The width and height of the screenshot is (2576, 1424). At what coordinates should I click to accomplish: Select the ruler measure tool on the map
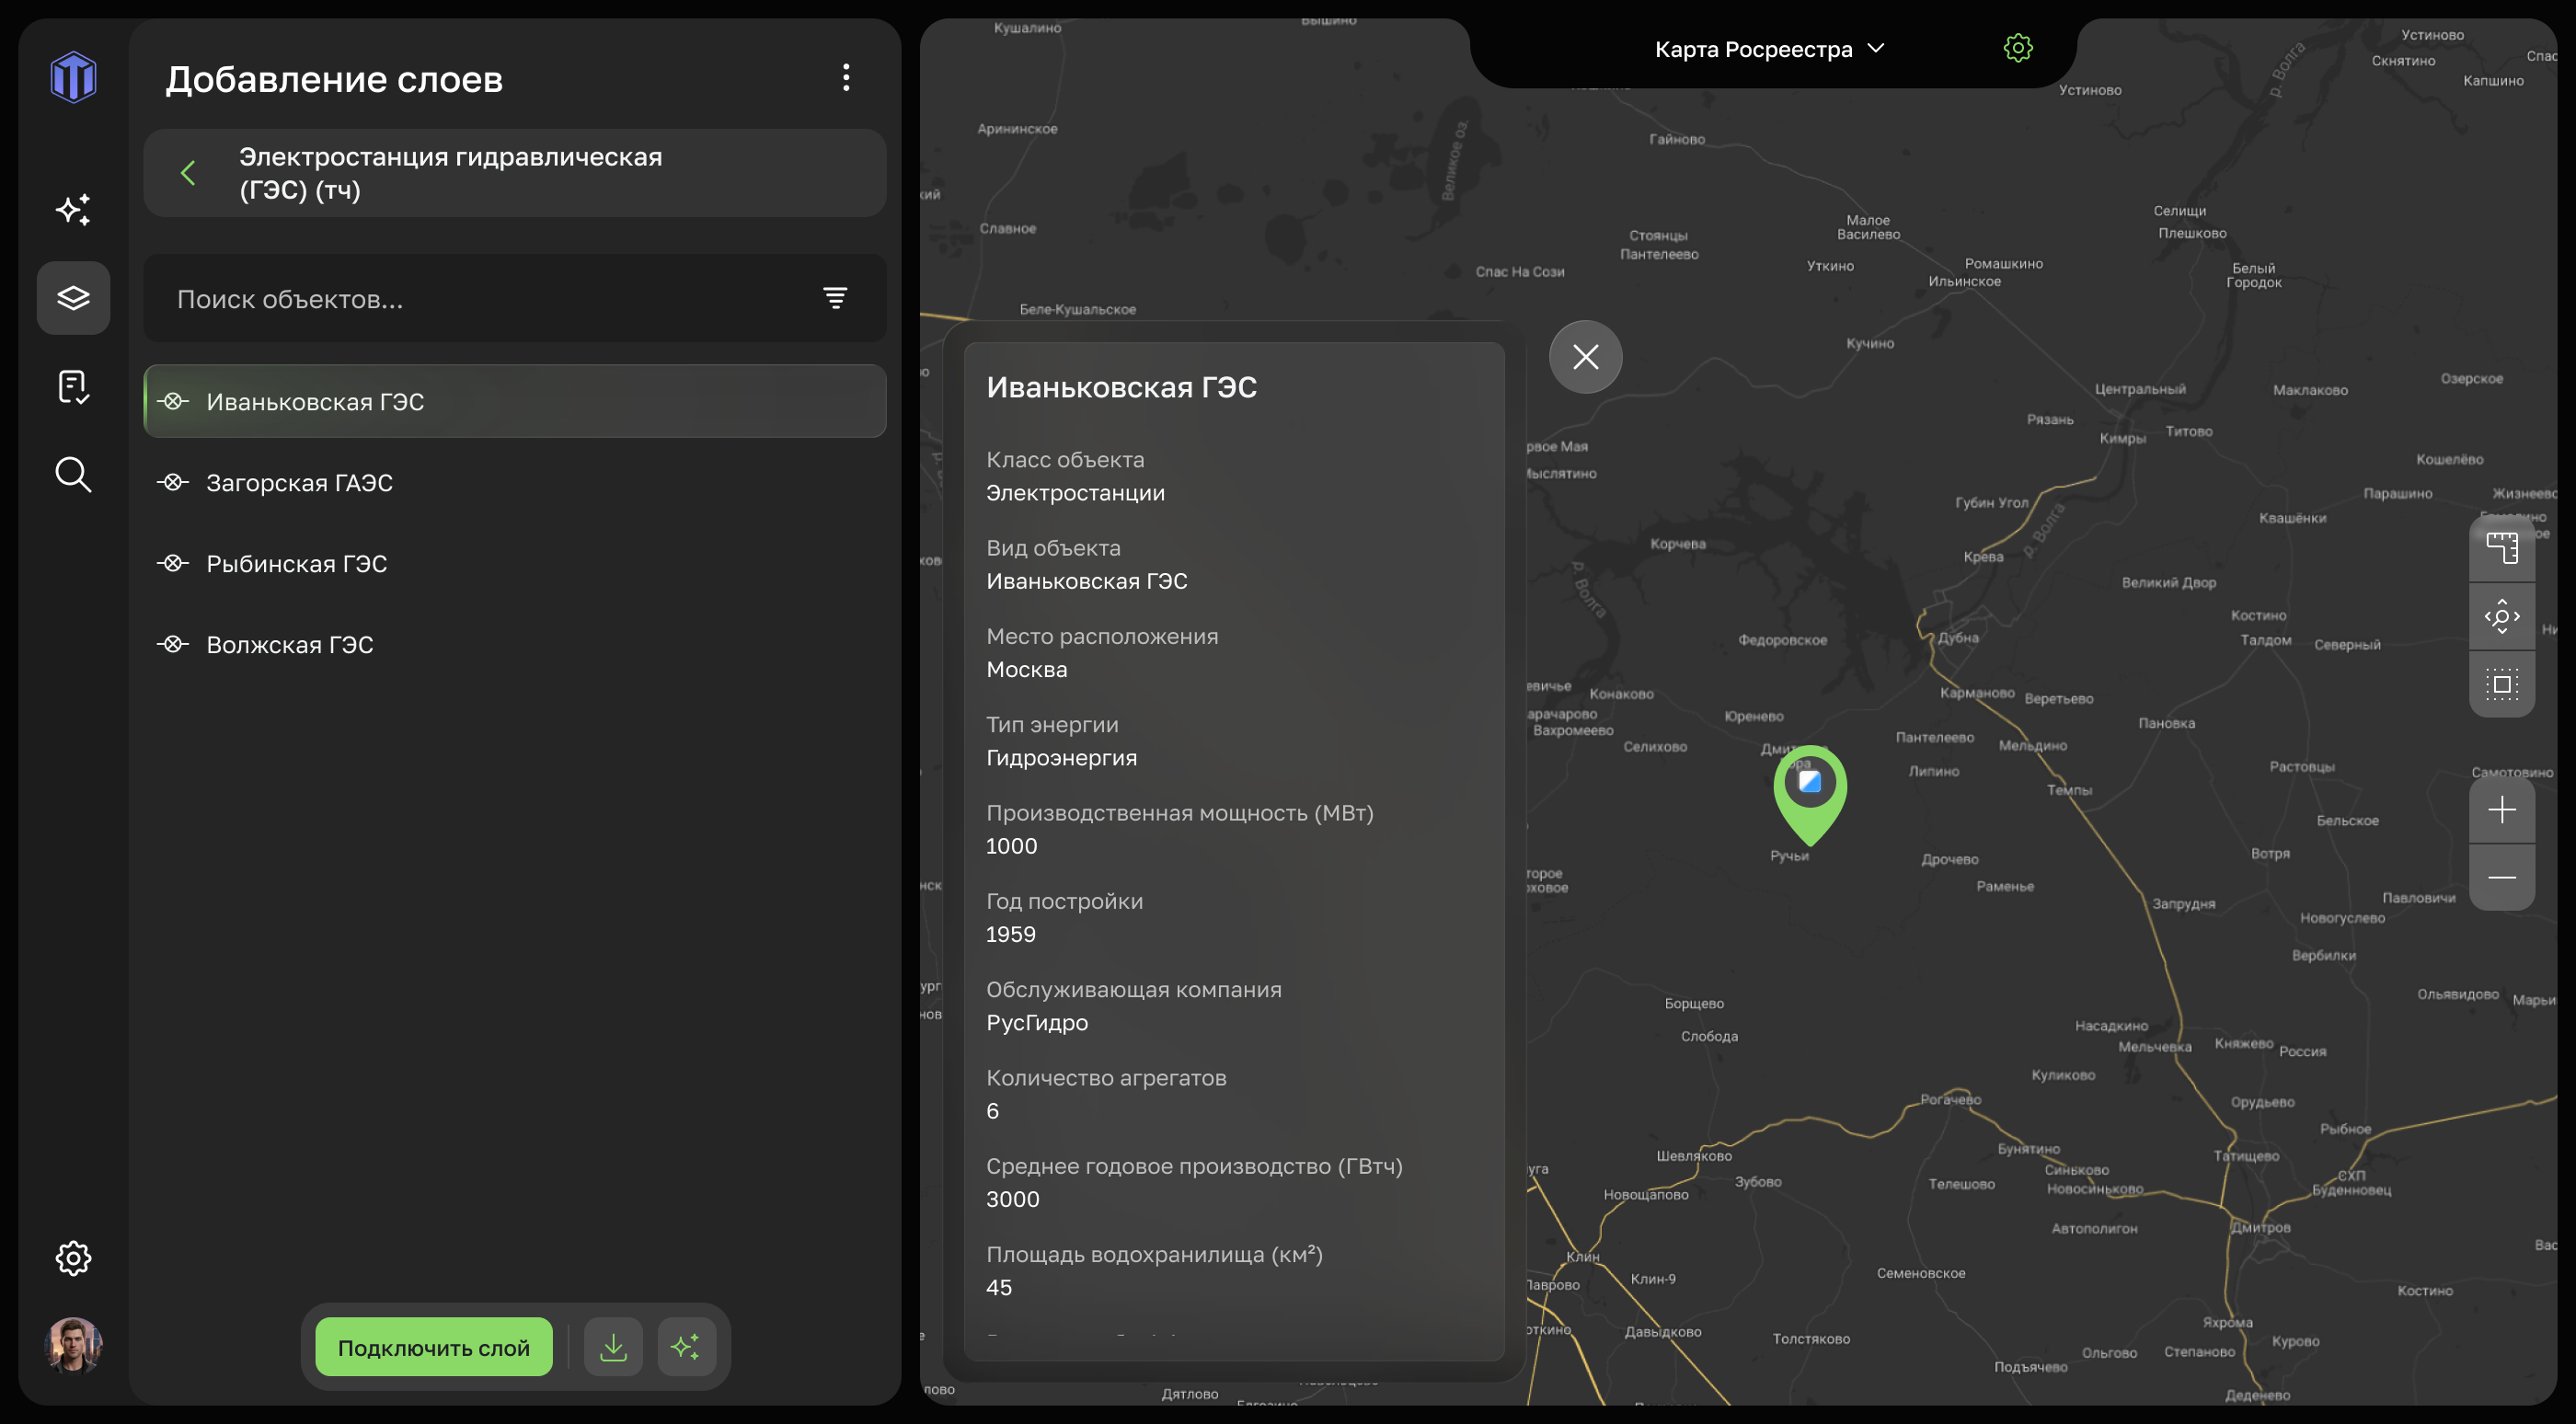click(x=2502, y=548)
